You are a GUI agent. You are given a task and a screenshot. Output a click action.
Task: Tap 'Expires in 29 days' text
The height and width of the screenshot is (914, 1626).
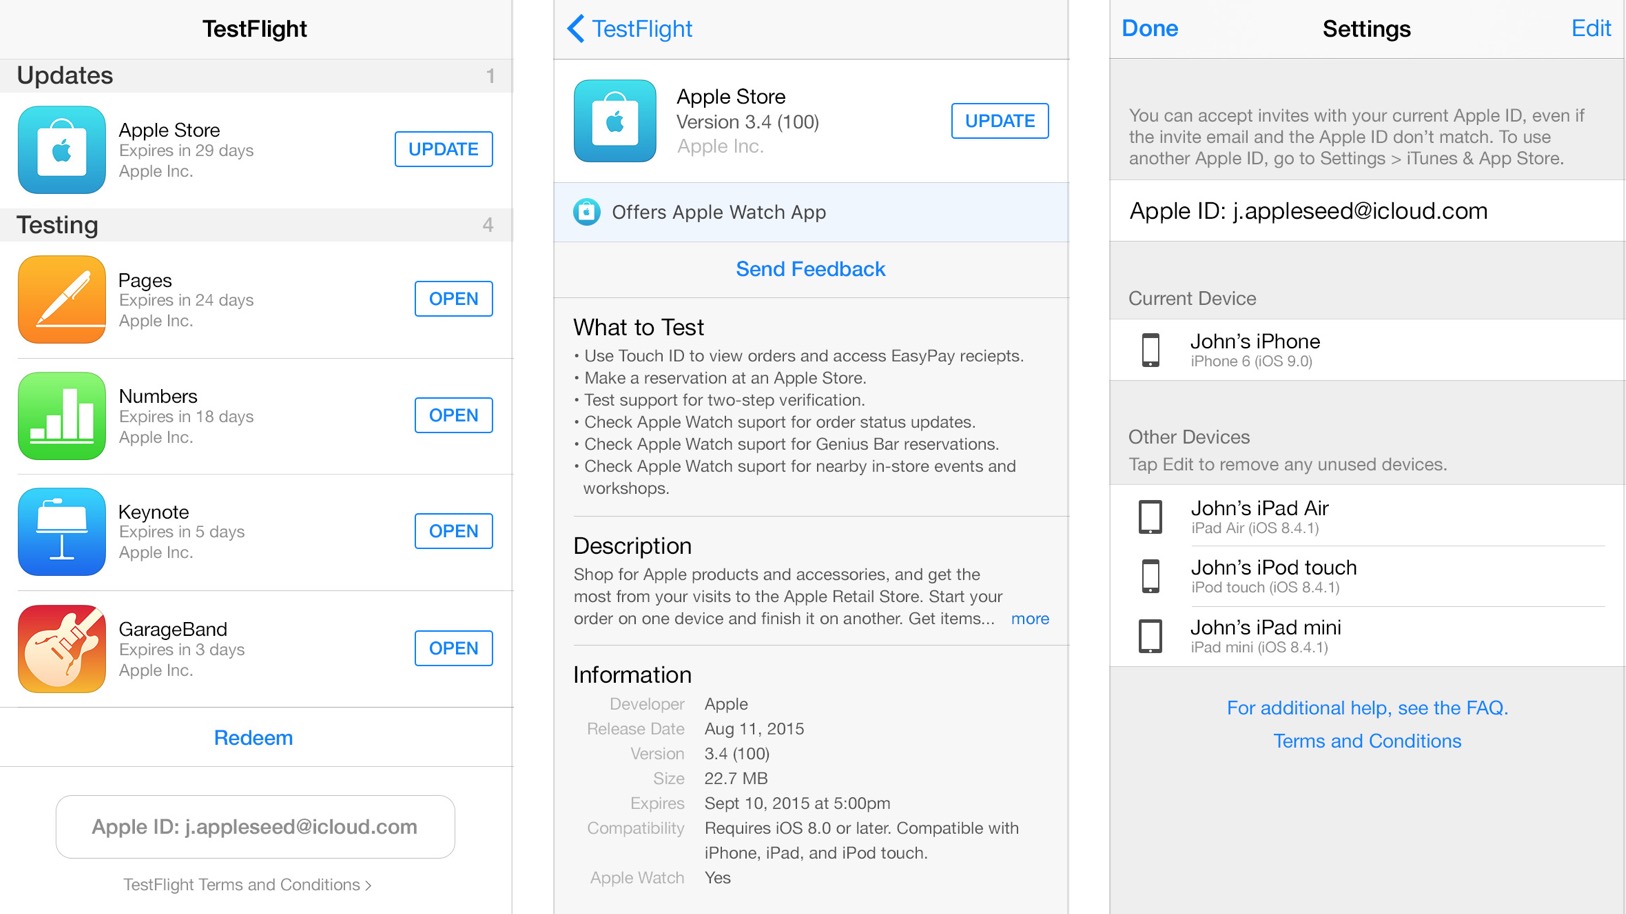pos(186,151)
